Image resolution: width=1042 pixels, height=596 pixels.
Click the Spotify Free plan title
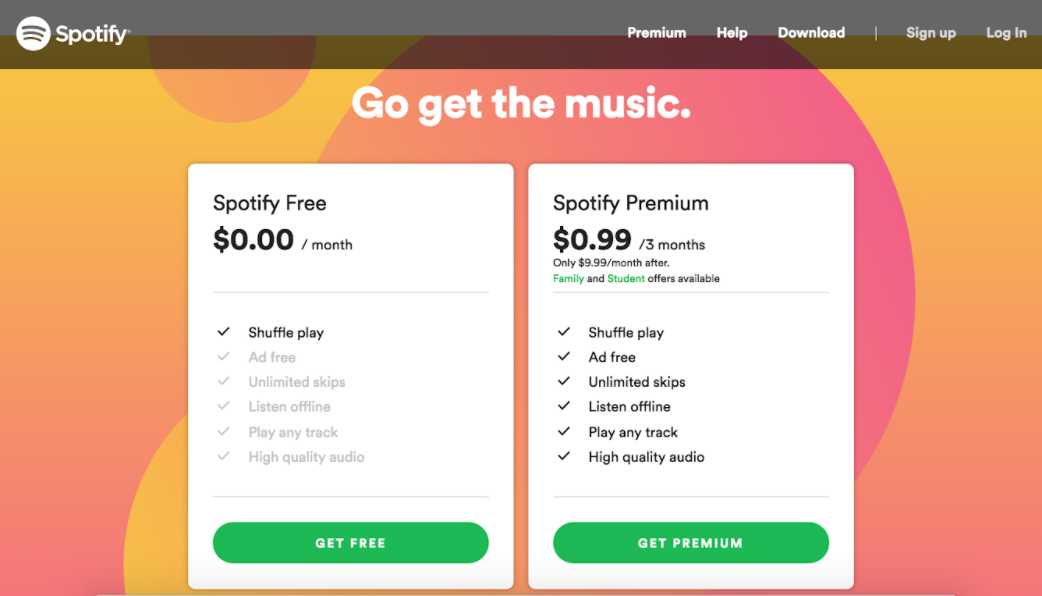269,203
